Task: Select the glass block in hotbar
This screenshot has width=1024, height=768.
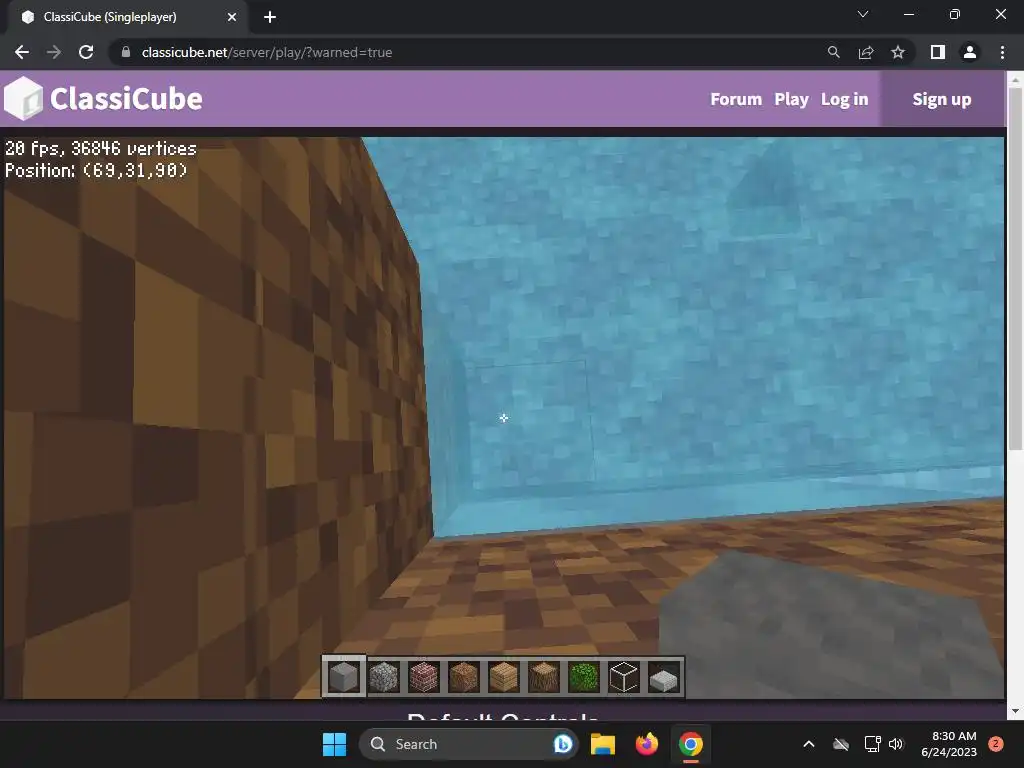Action: pos(623,677)
